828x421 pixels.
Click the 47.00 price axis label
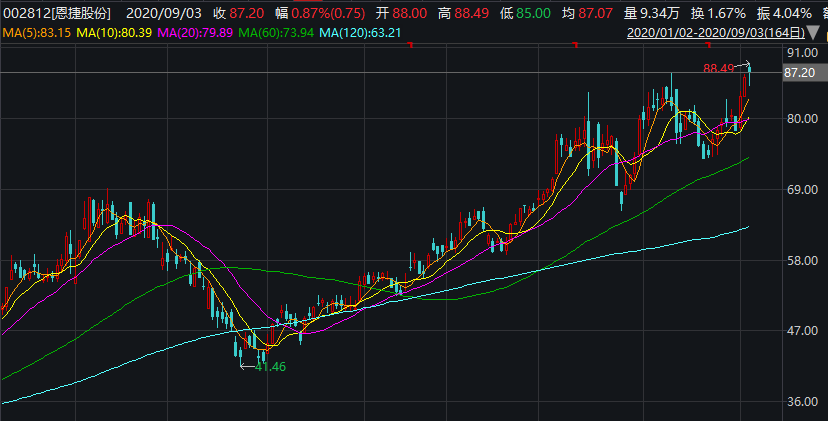coord(801,331)
